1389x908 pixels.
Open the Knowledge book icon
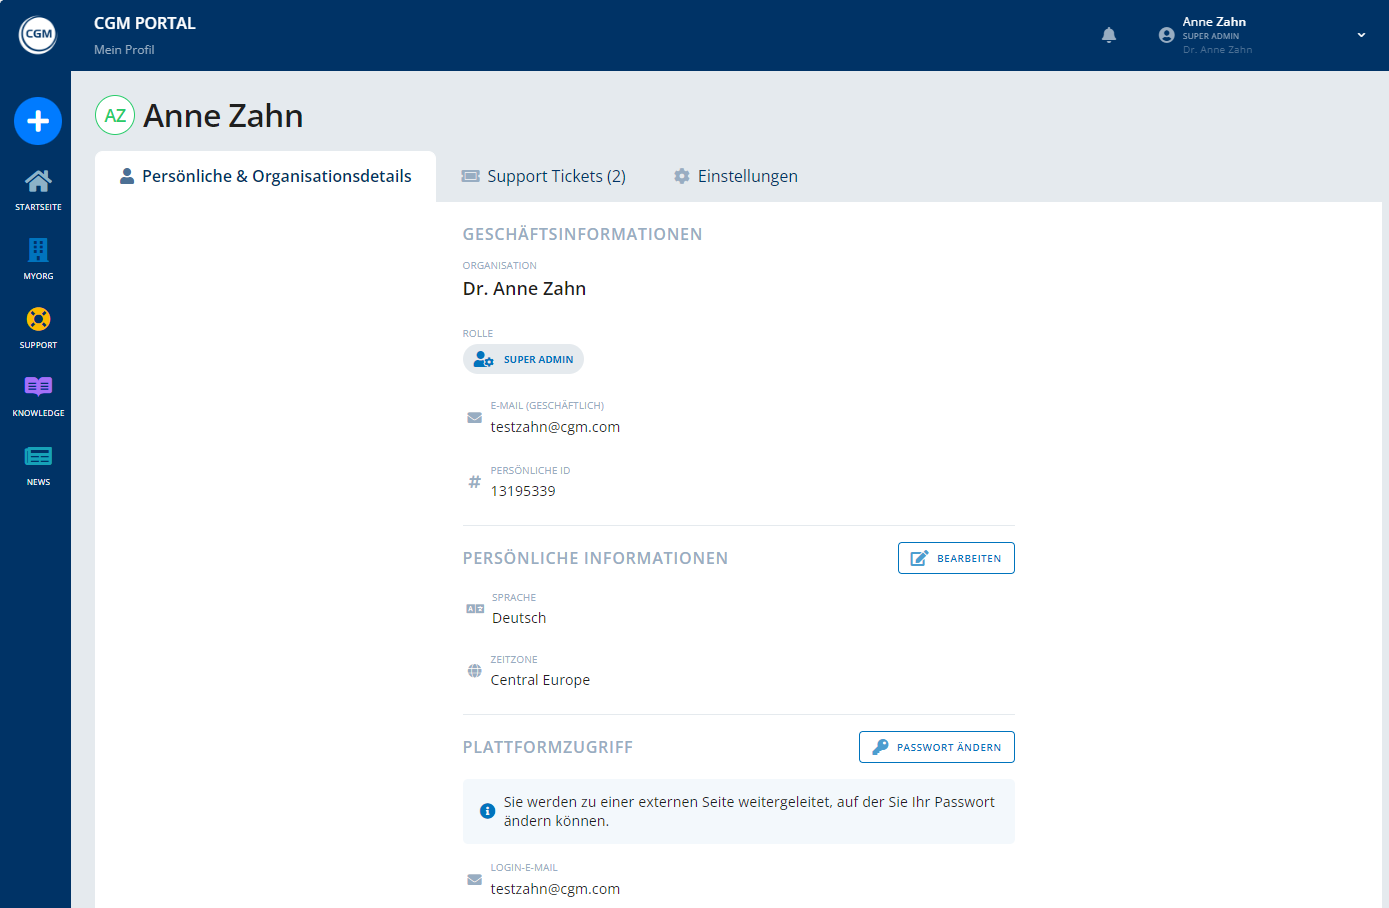pyautogui.click(x=37, y=387)
